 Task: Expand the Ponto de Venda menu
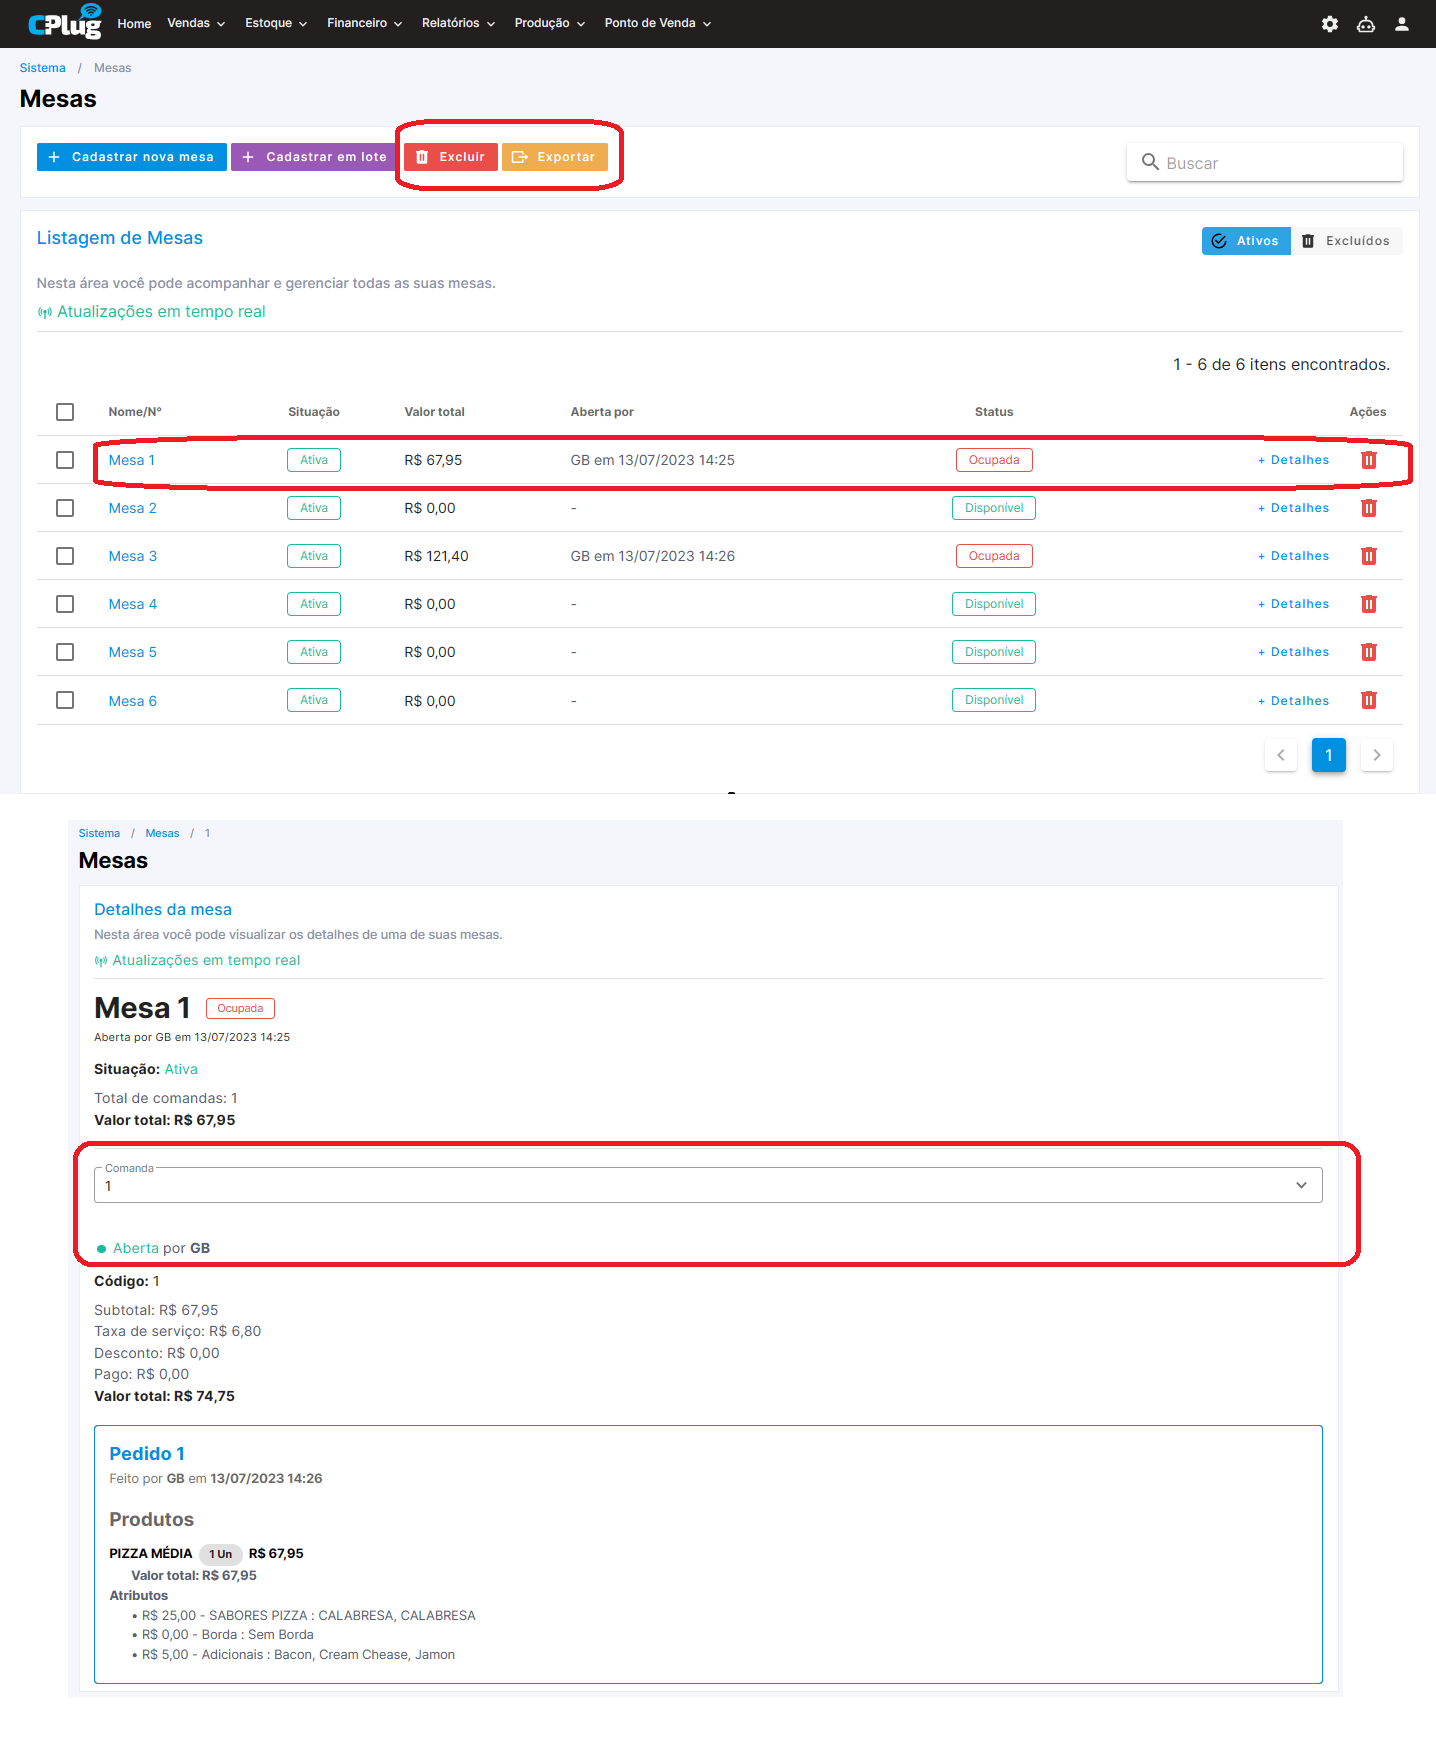pyautogui.click(x=657, y=23)
